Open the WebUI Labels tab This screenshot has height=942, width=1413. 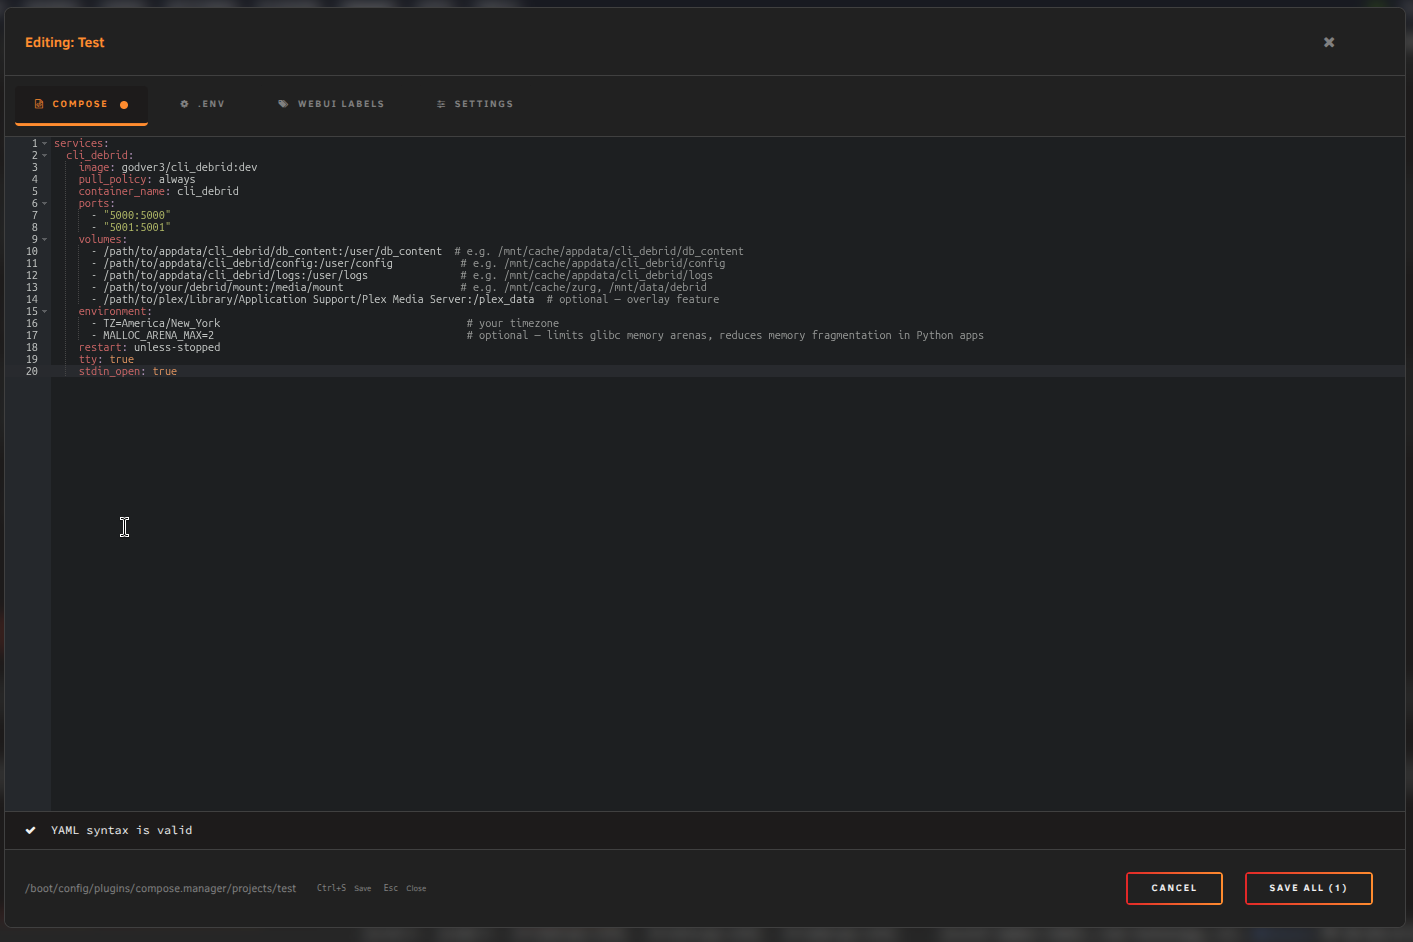tap(331, 104)
